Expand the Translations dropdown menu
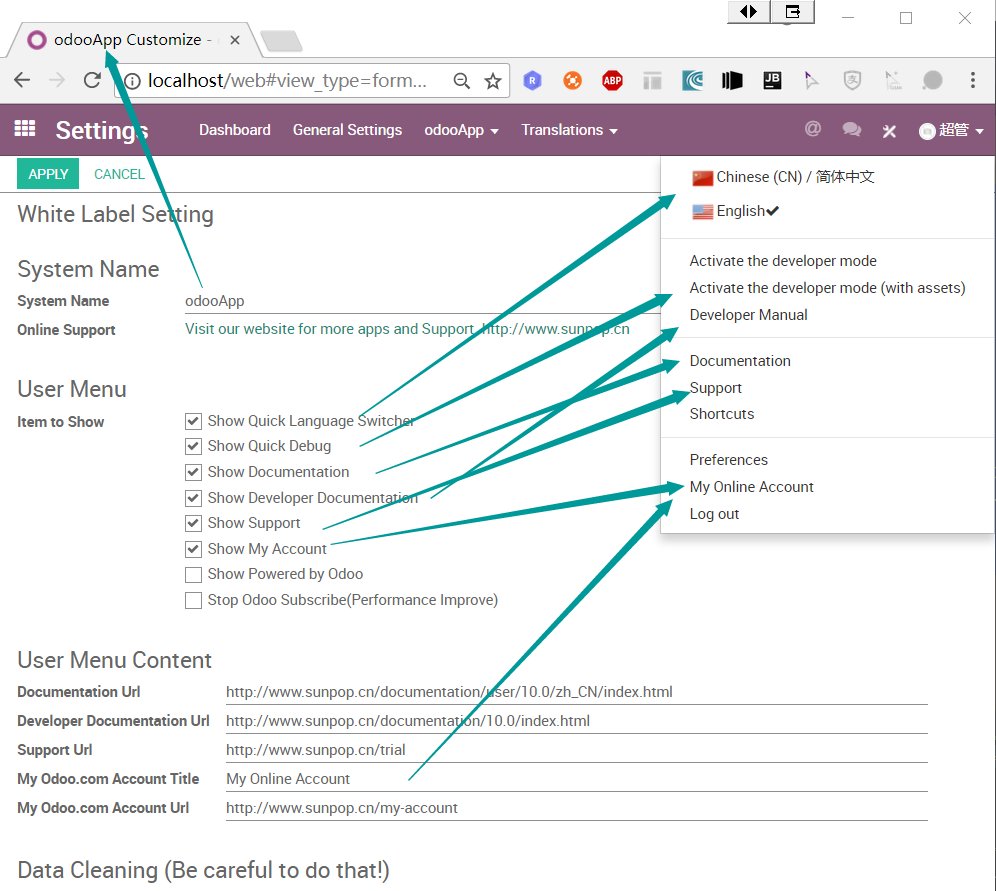The height and width of the screenshot is (891, 996). click(x=569, y=130)
